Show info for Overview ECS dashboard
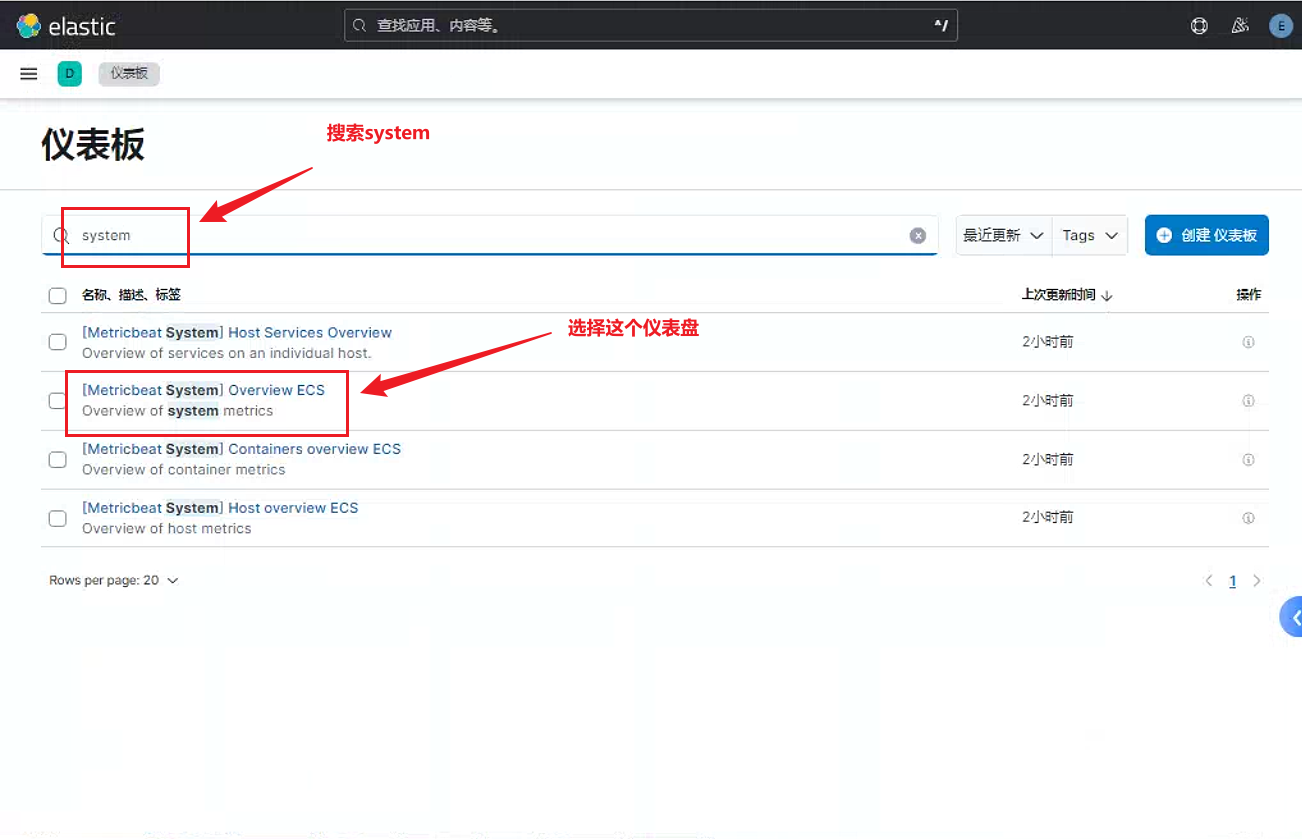Image resolution: width=1302 pixels, height=839 pixels. click(1247, 401)
